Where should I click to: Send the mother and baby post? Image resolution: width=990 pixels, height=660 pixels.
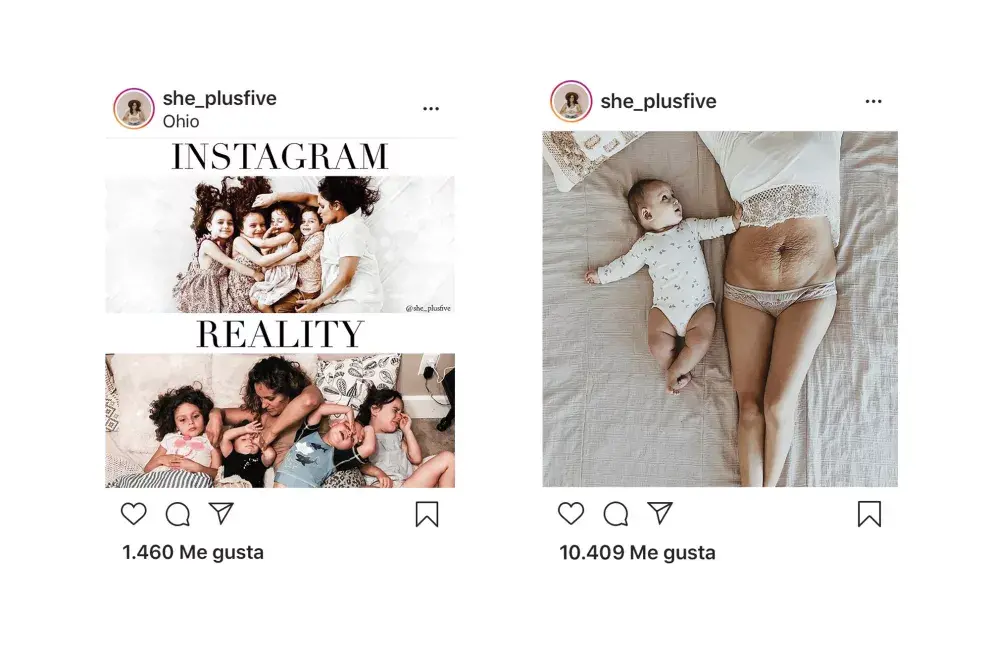tap(660, 513)
